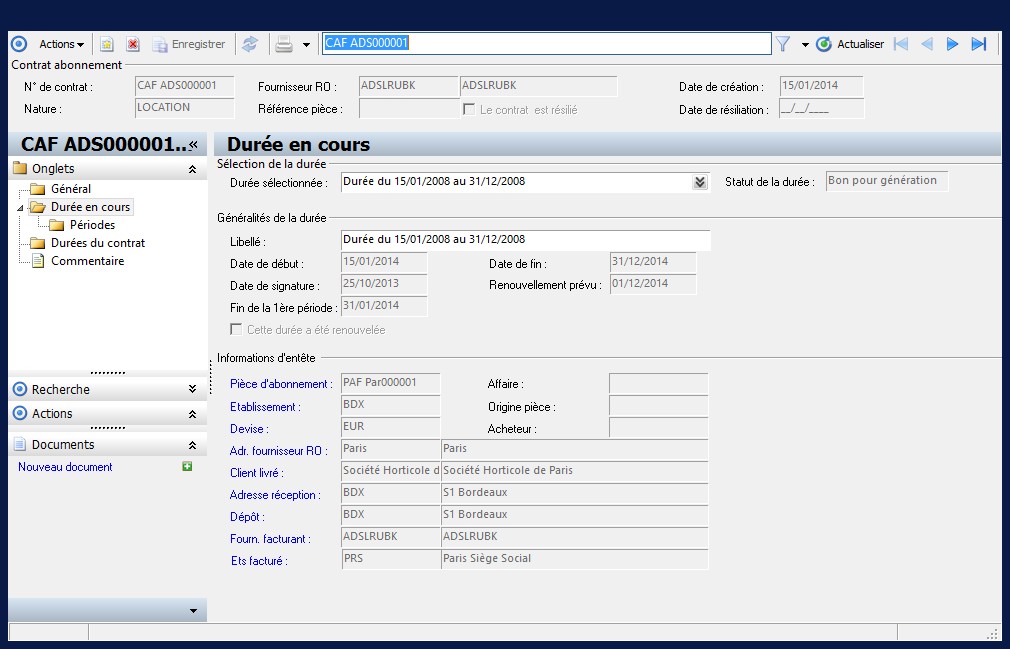Screen dimensions: 1010x649
Task: Click the Renouvellement prévu field
Action: tap(653, 284)
